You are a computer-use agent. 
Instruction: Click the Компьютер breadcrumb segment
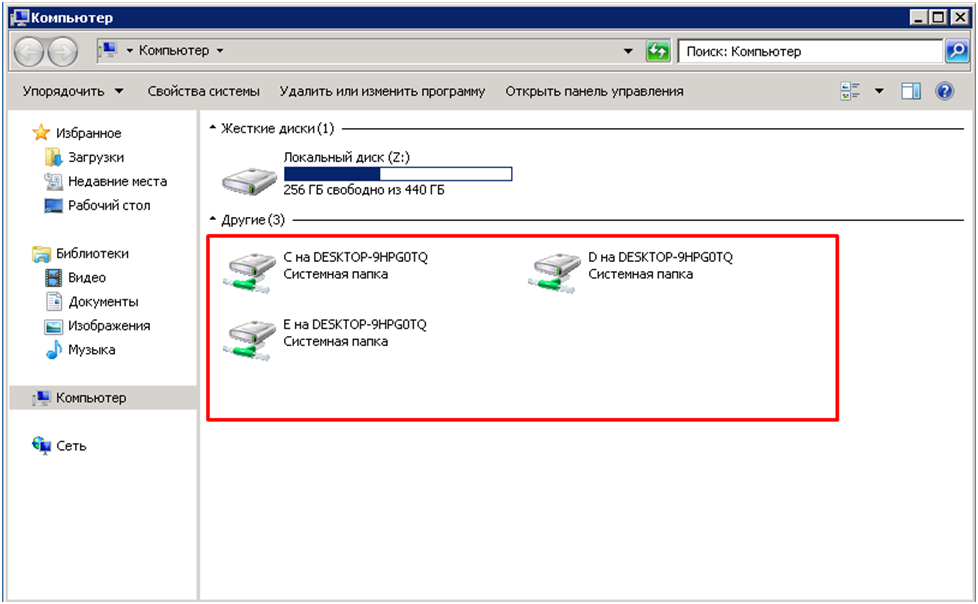(174, 51)
